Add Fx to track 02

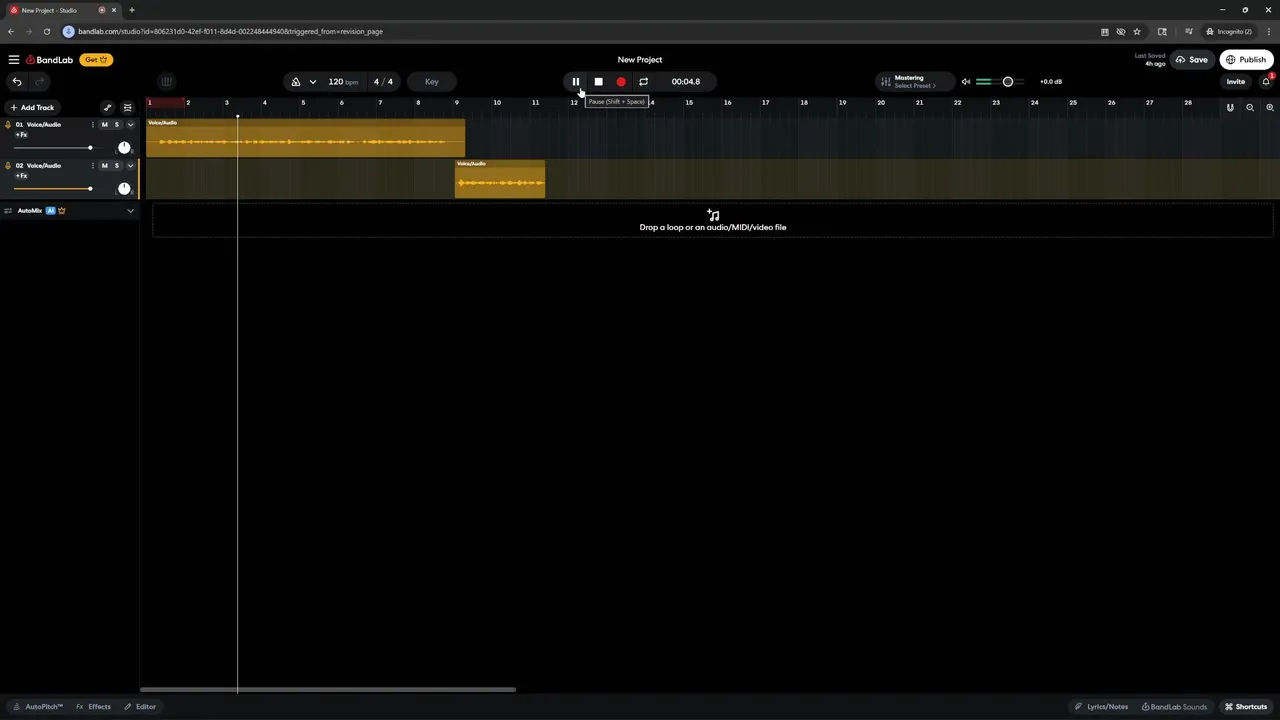click(21, 176)
